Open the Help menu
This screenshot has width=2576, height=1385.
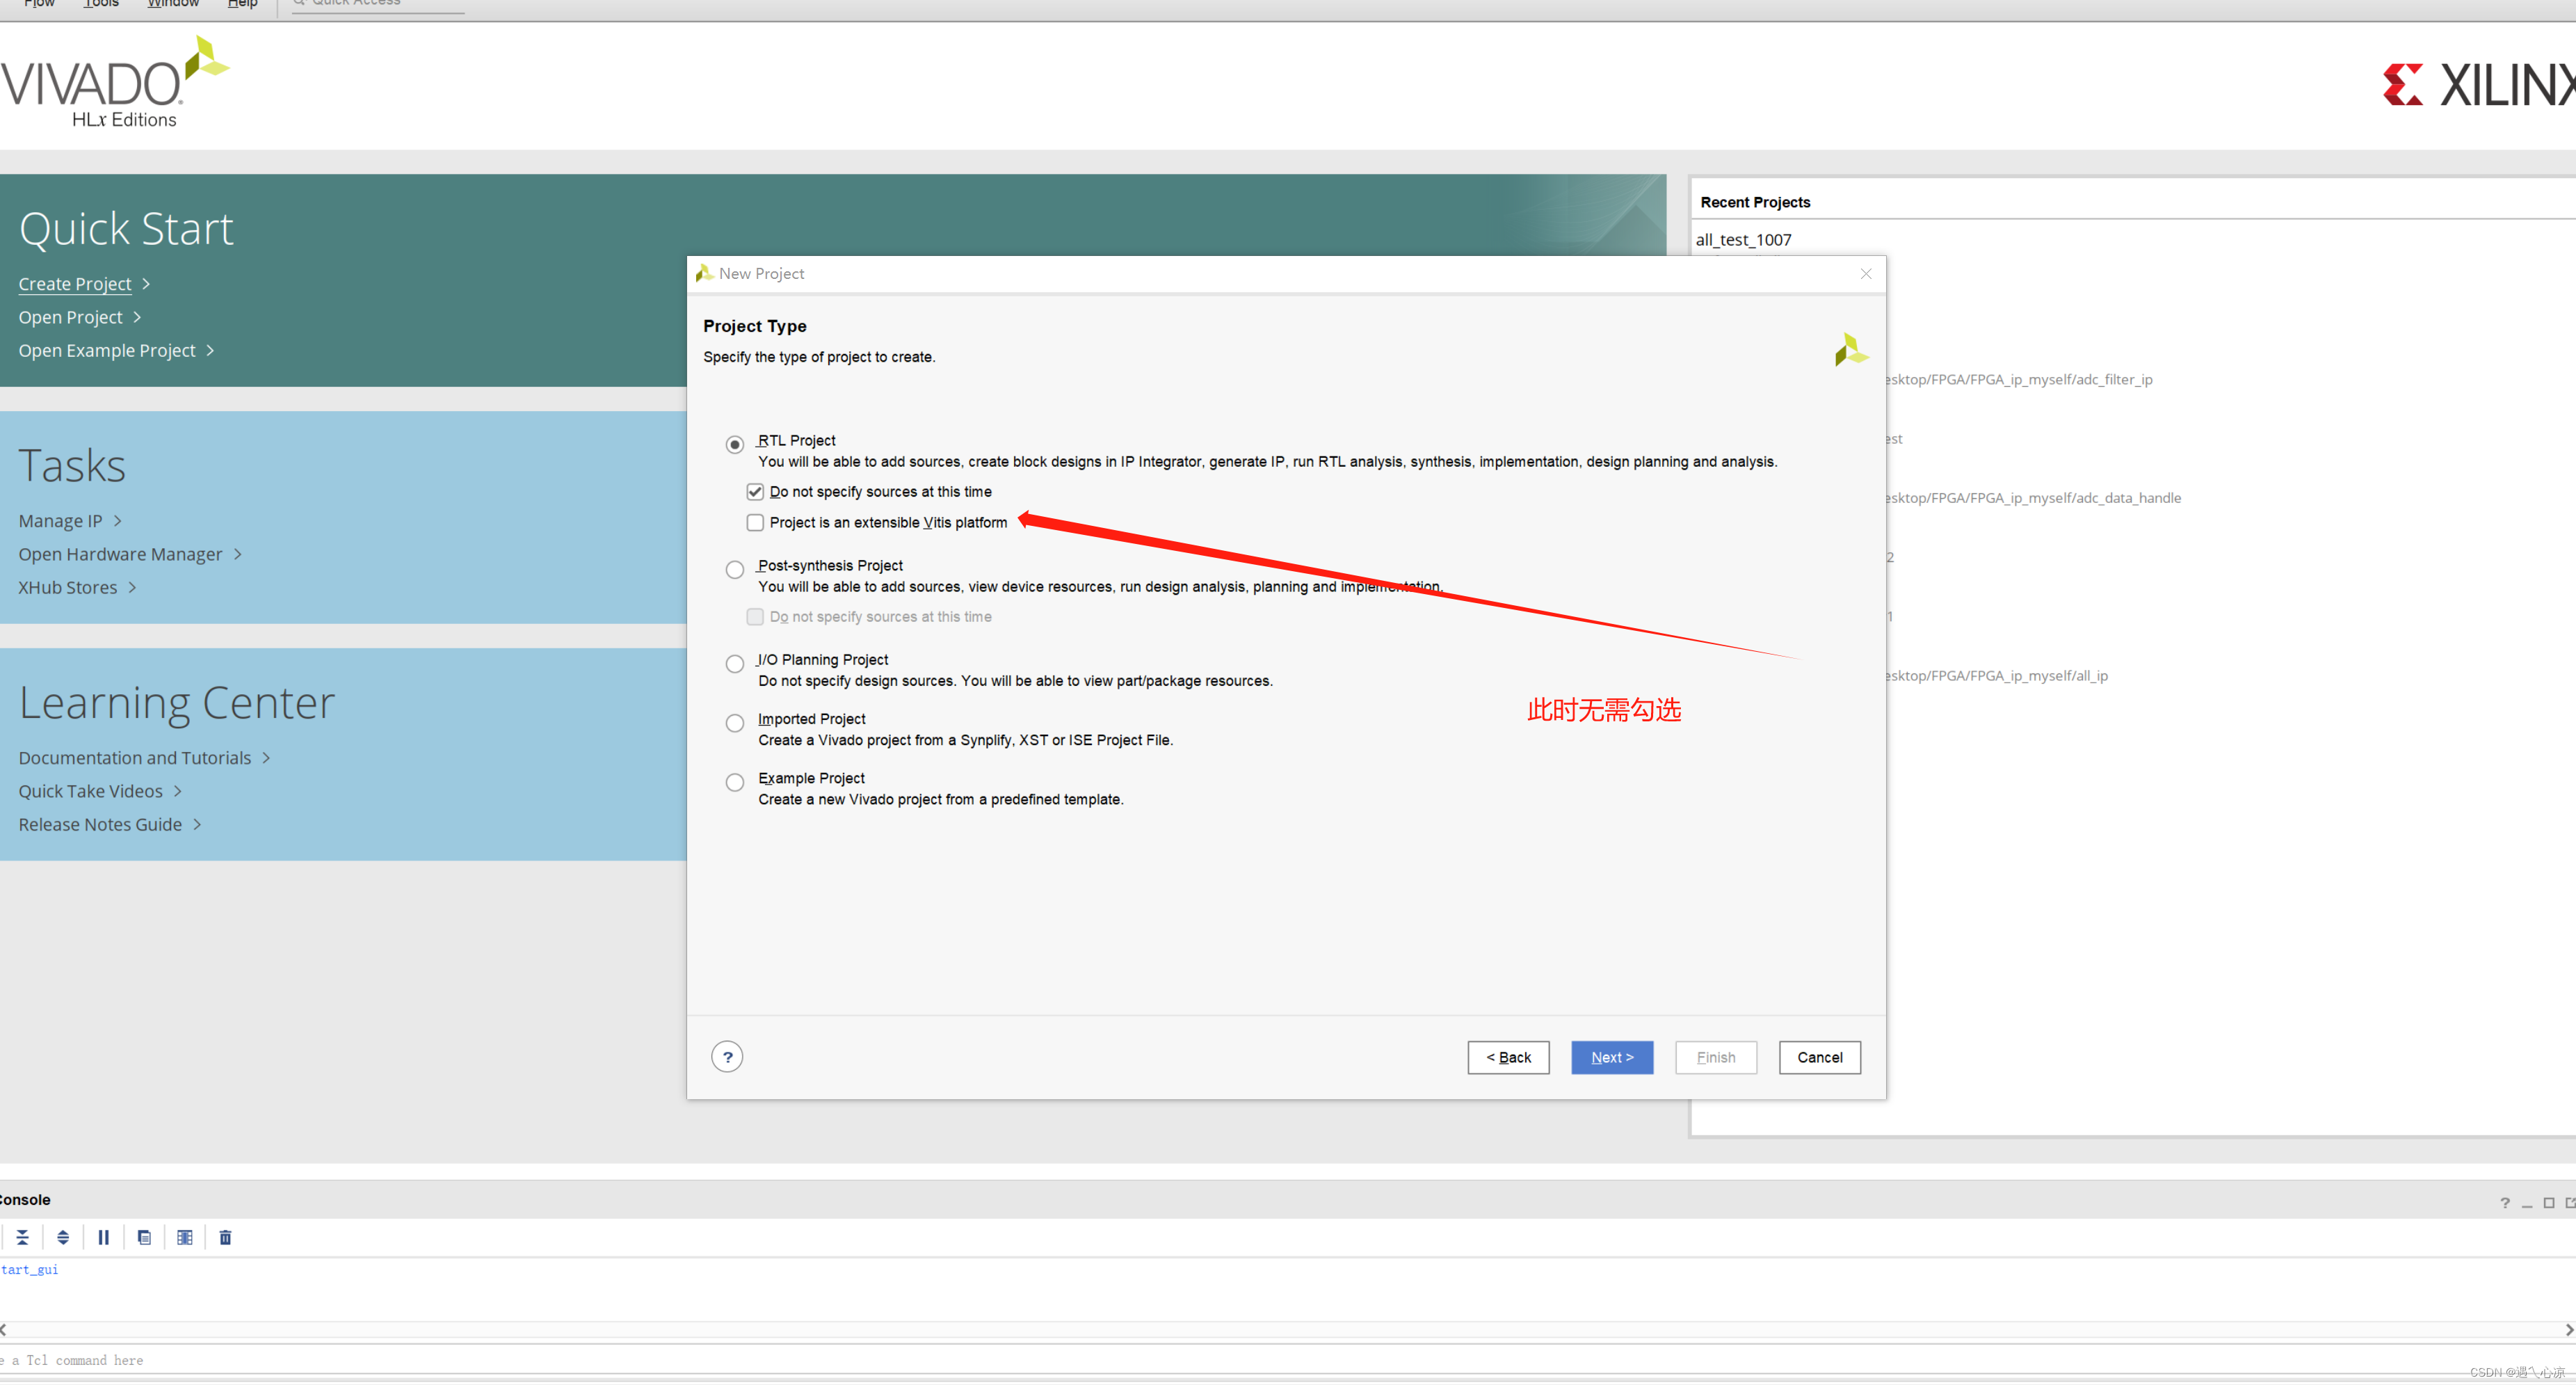(x=242, y=4)
